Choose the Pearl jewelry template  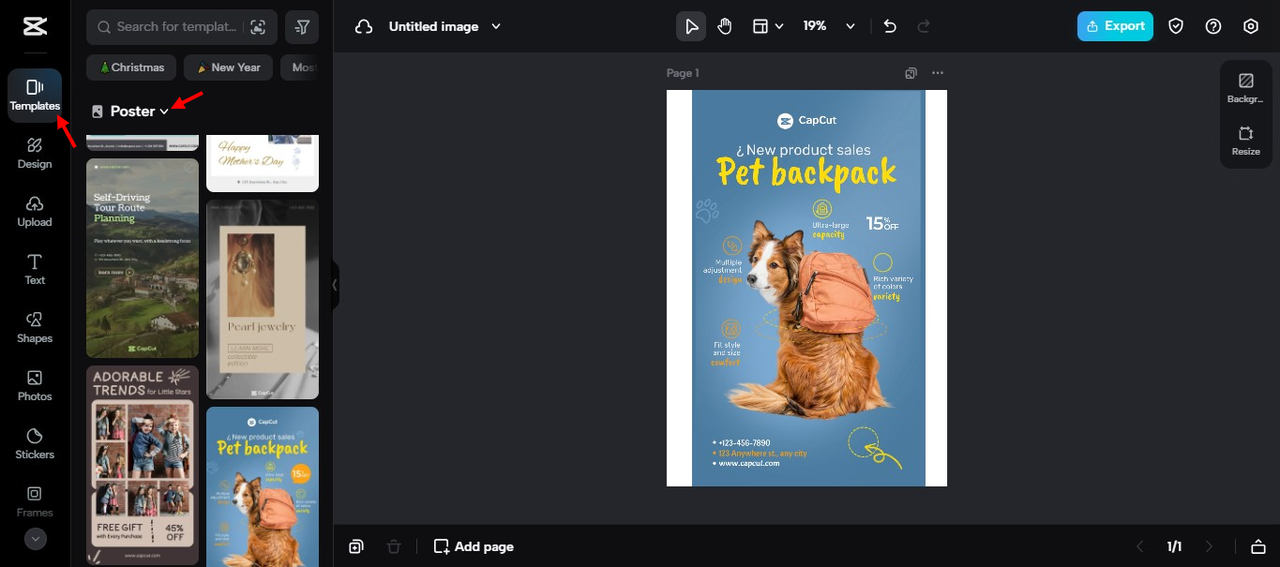pyautogui.click(x=262, y=299)
